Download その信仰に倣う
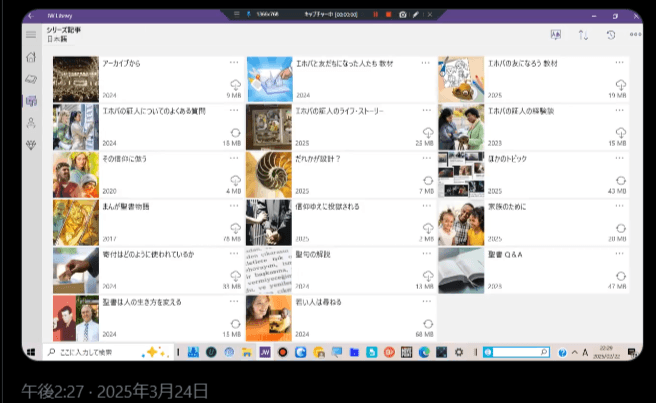656x403 pixels. tap(236, 180)
